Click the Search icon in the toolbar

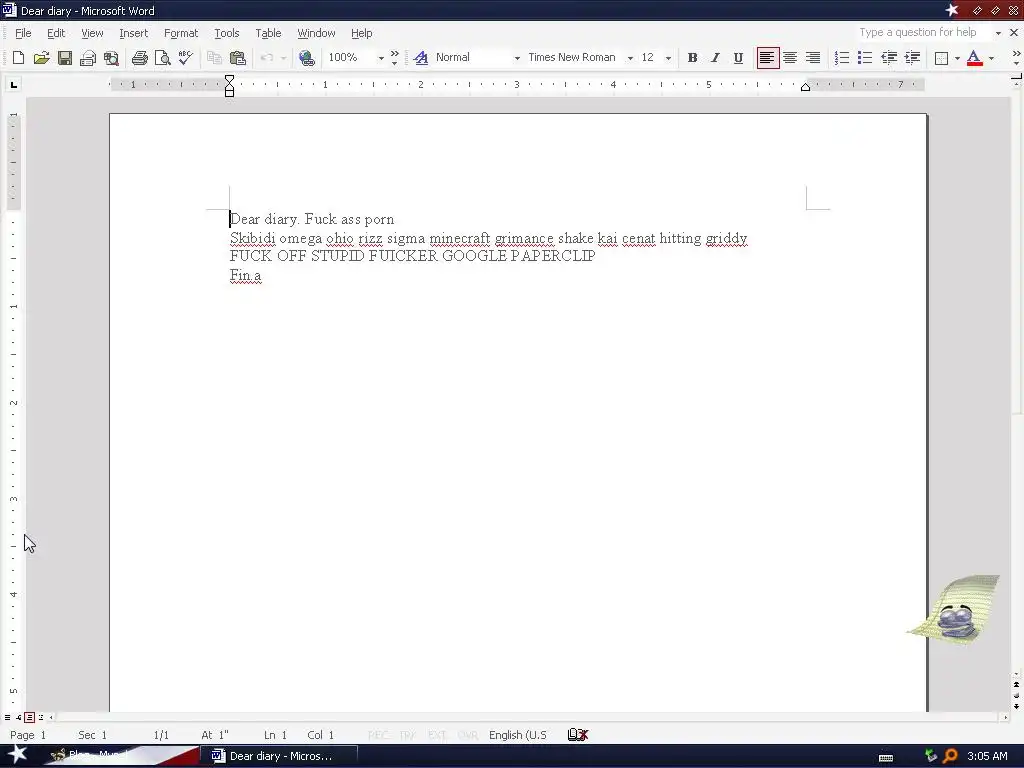click(111, 58)
